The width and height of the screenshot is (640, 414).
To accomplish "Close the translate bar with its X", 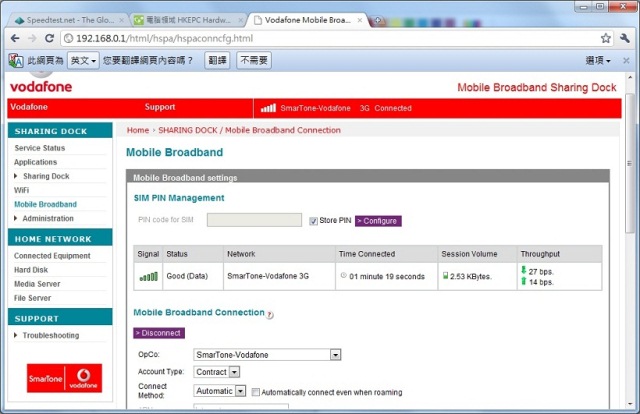I will (626, 60).
